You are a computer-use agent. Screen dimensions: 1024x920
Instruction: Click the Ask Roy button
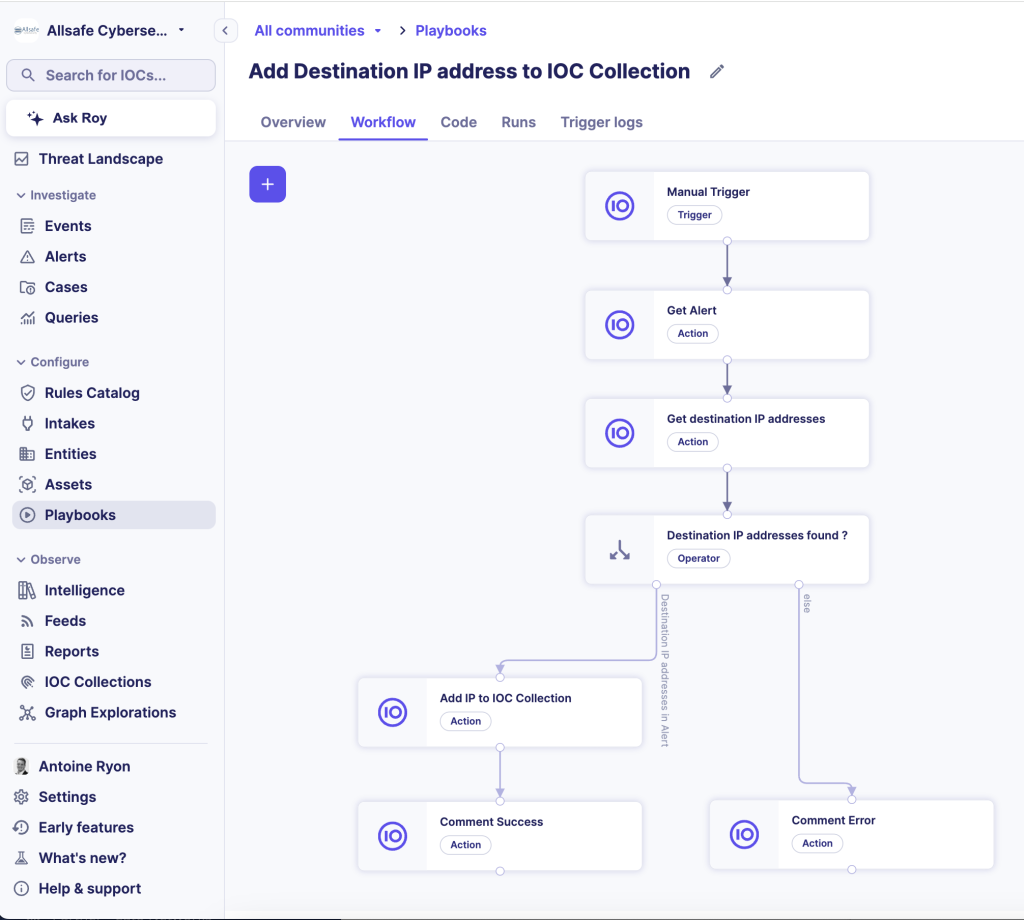click(111, 118)
